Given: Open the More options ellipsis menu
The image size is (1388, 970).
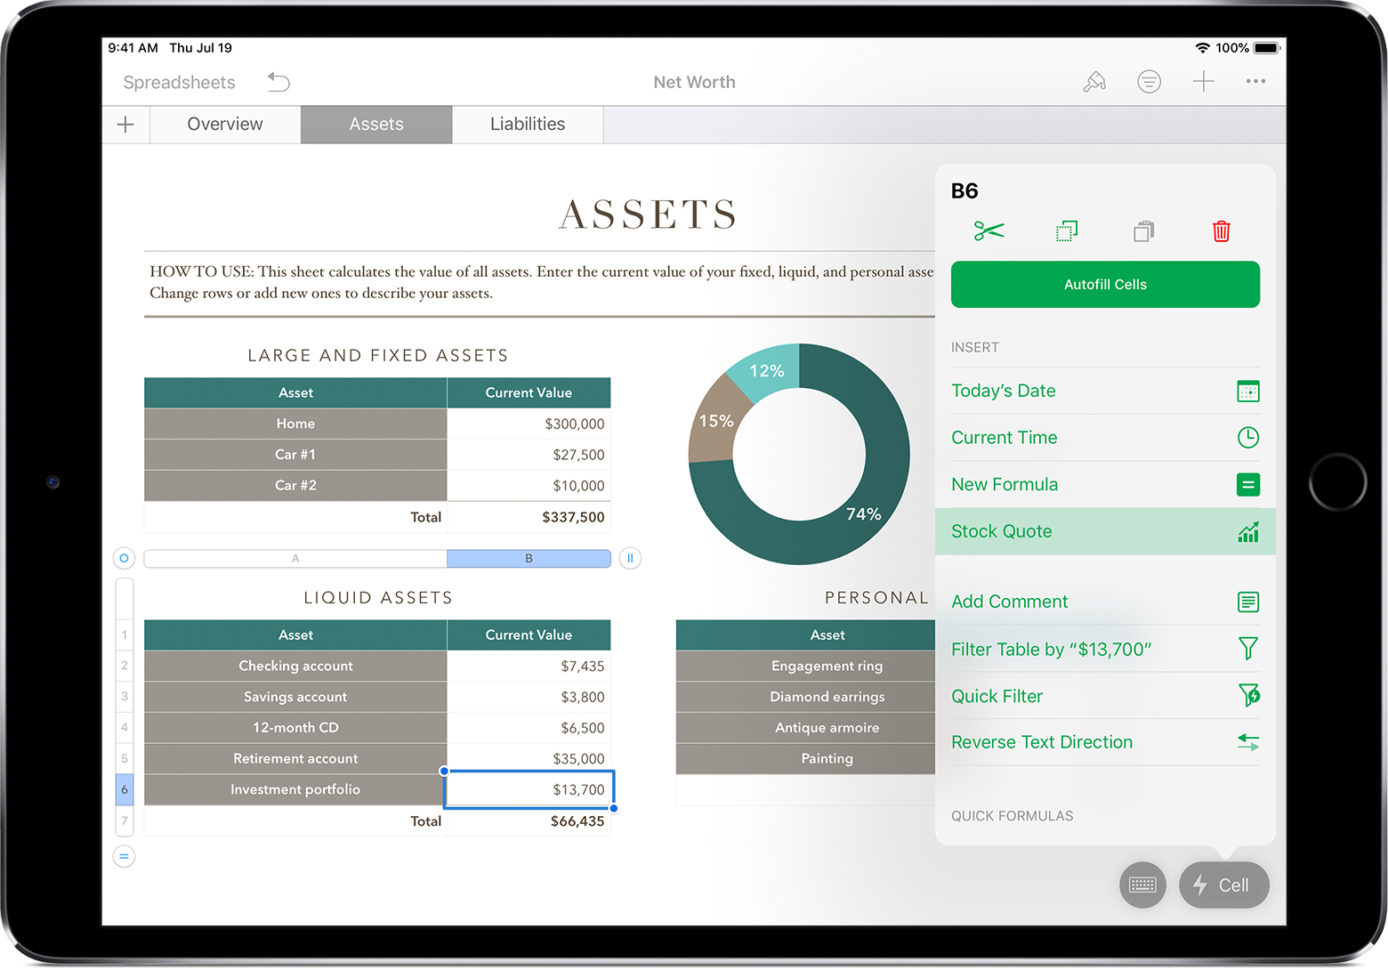Looking at the screenshot, I should 1256,81.
